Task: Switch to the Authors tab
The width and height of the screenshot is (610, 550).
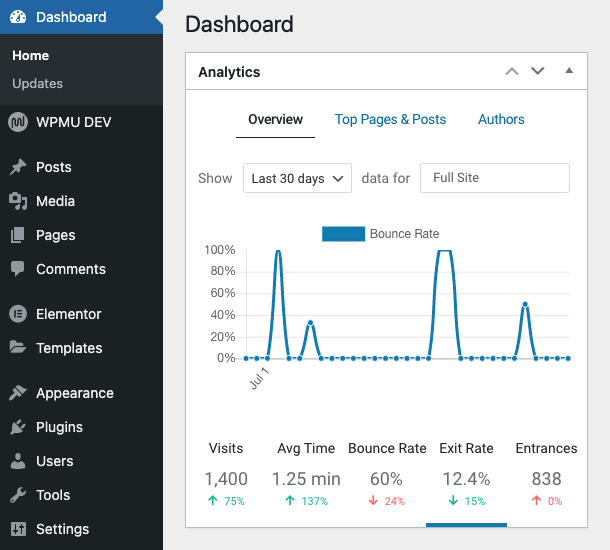Action: (501, 119)
